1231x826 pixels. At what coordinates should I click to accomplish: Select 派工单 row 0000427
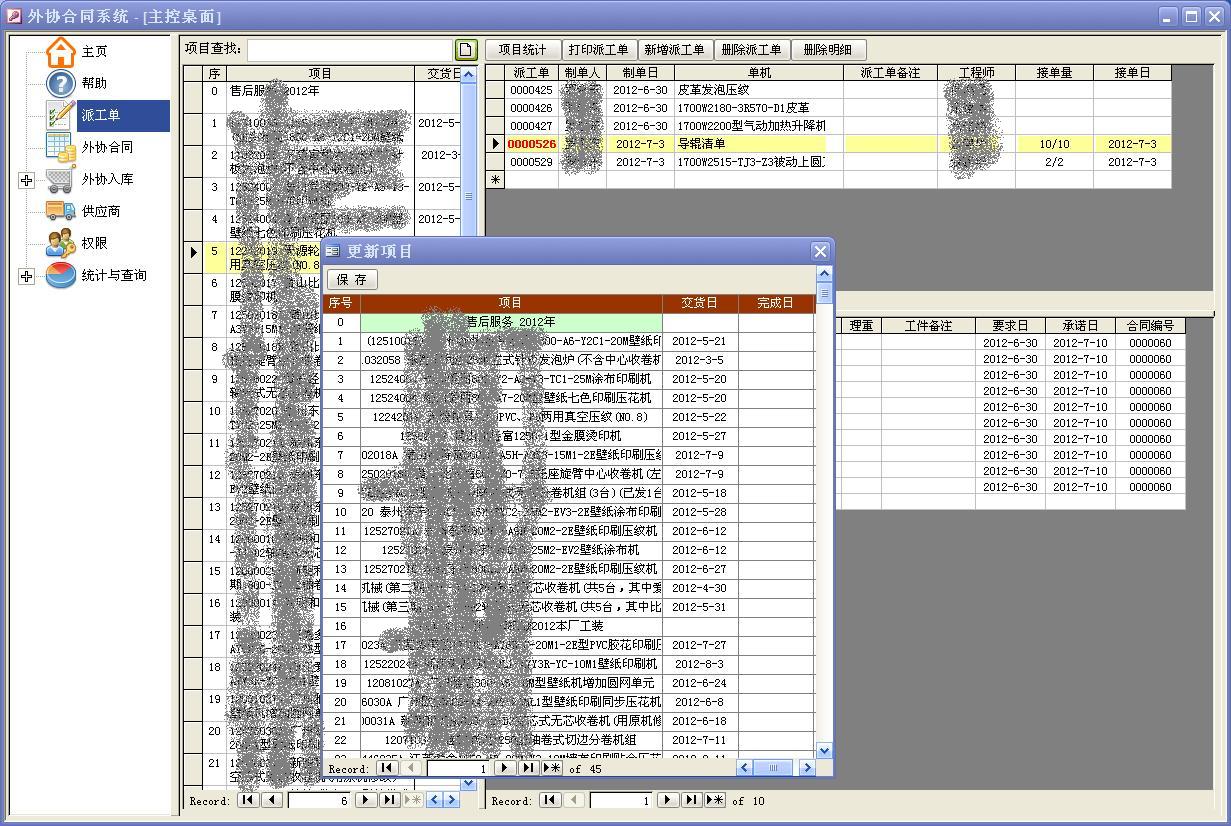pyautogui.click(x=530, y=126)
